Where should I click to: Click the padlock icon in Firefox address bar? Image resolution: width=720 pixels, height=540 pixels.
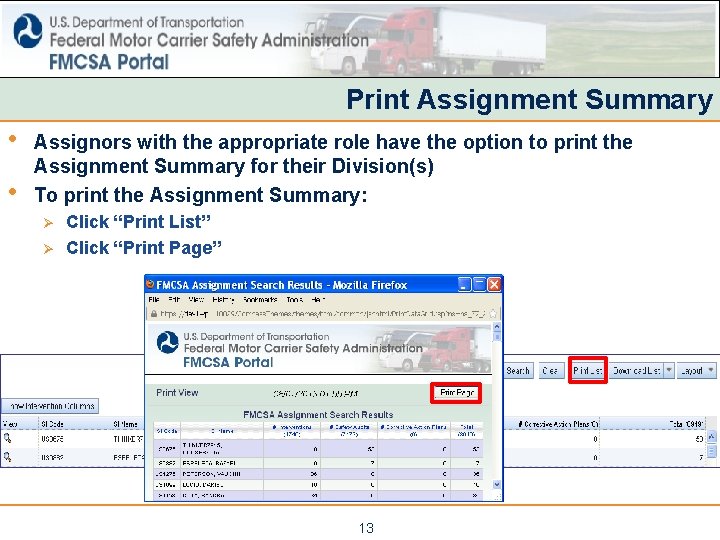pos(154,314)
